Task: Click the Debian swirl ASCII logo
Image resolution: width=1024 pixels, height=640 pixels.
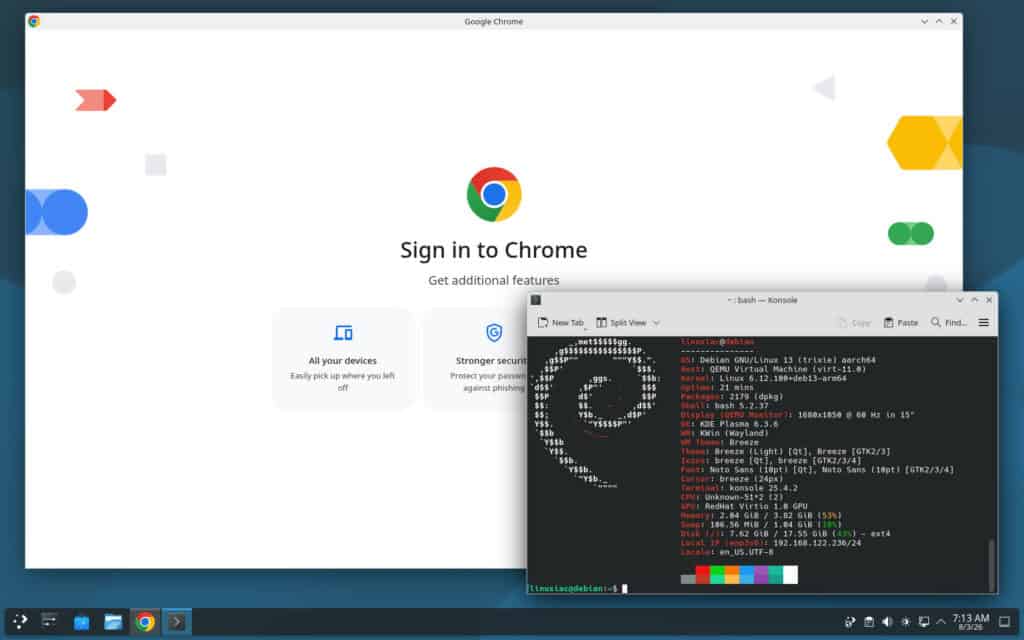Action: pyautogui.click(x=595, y=413)
